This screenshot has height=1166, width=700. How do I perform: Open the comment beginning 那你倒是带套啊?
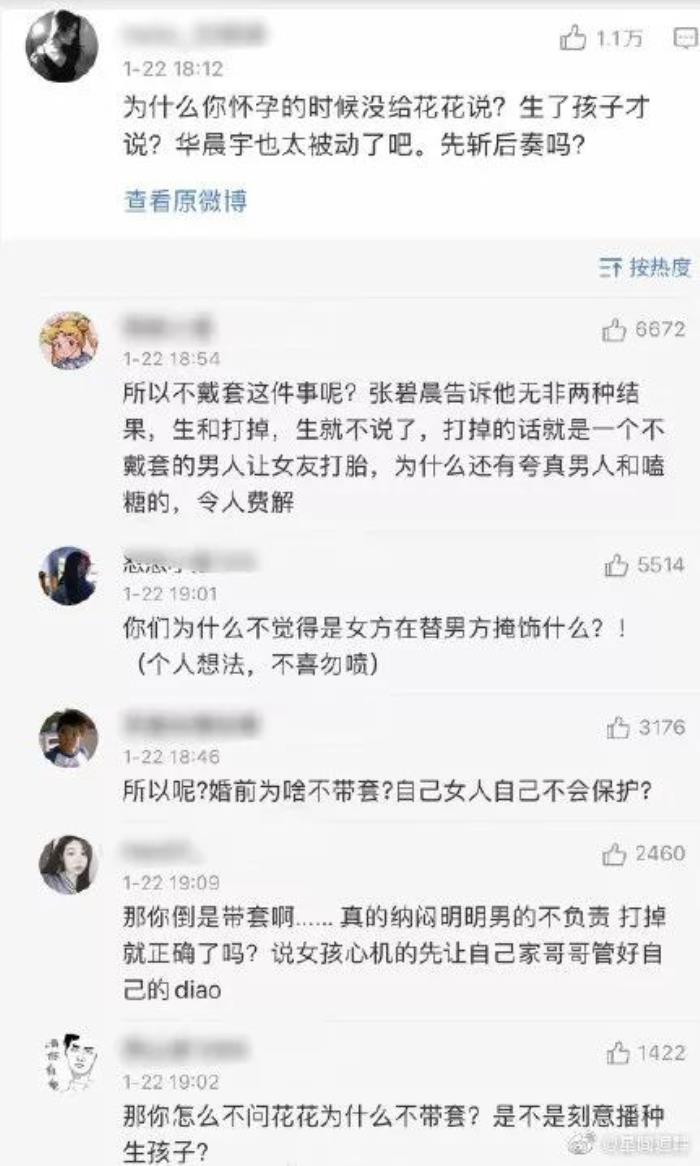394,953
